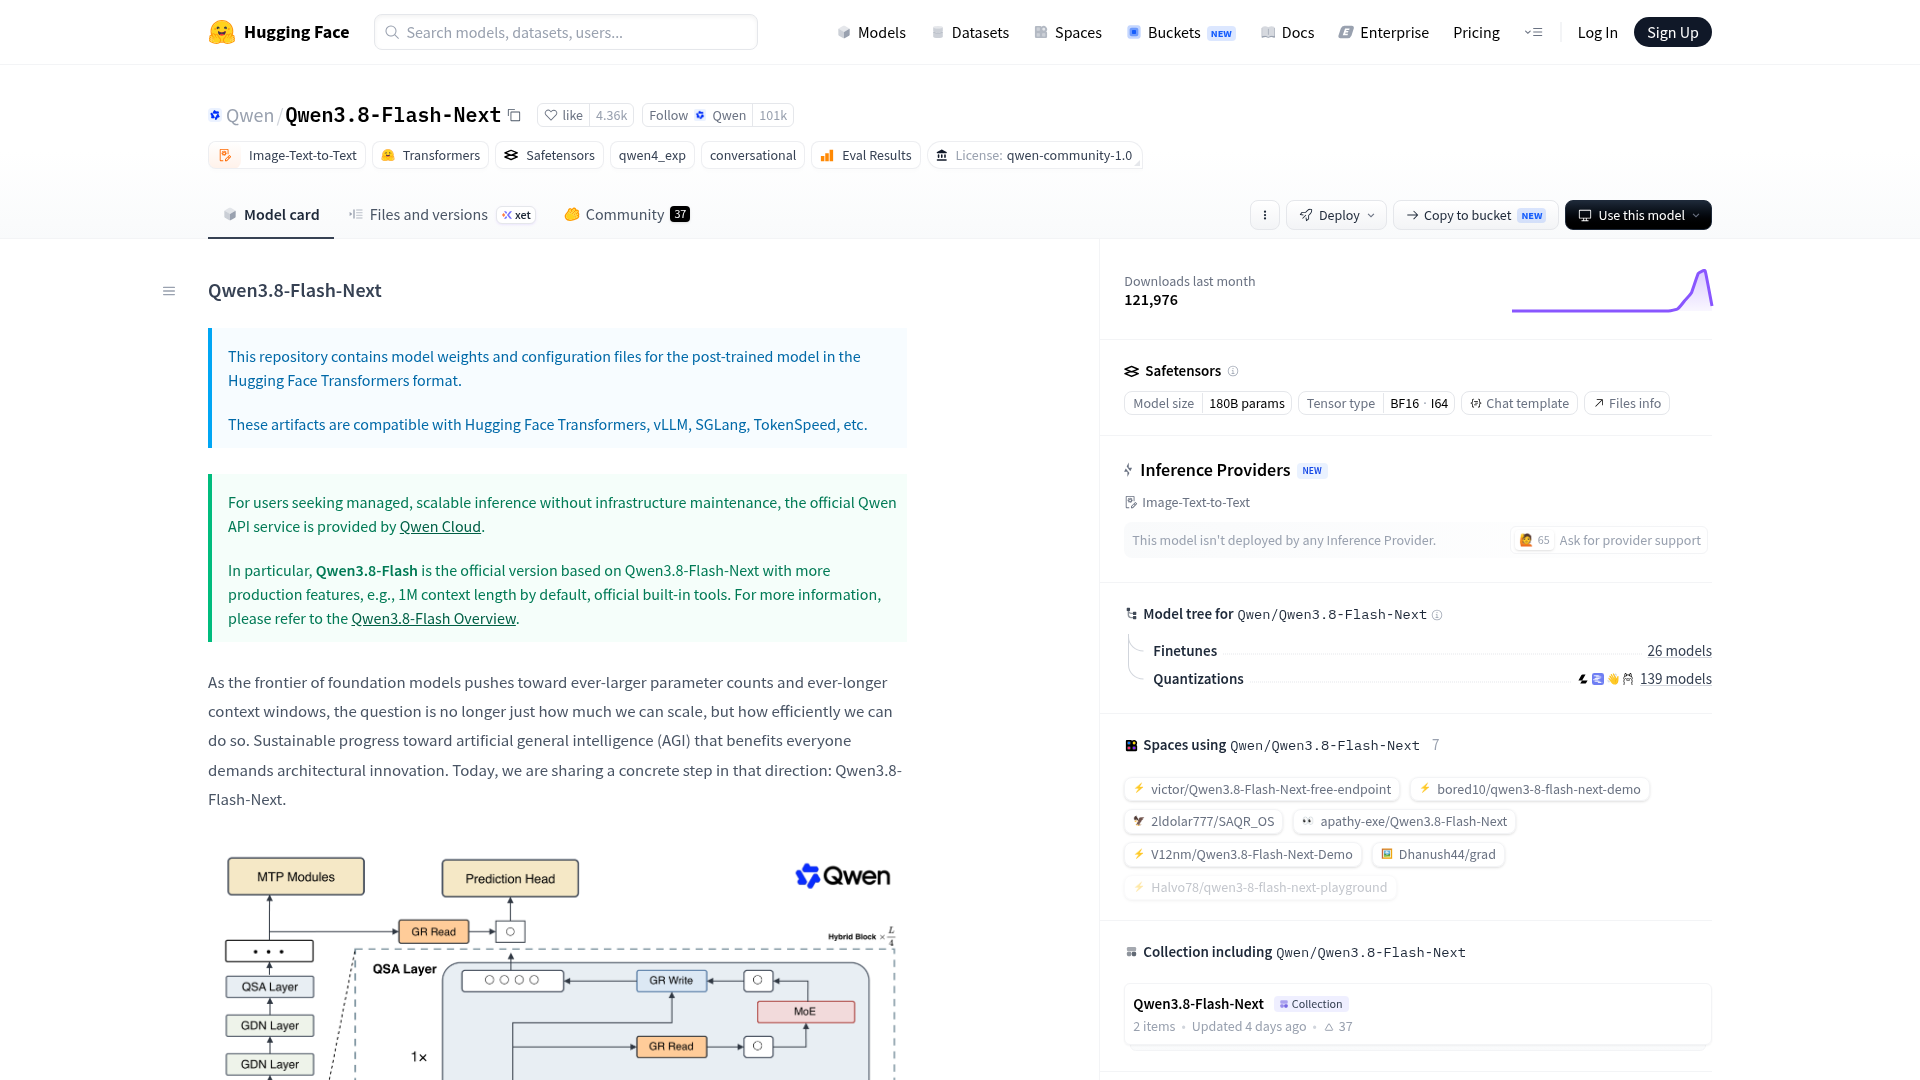This screenshot has height=1080, width=1920.
Task: Like the model with the heart button
Action: [563, 115]
